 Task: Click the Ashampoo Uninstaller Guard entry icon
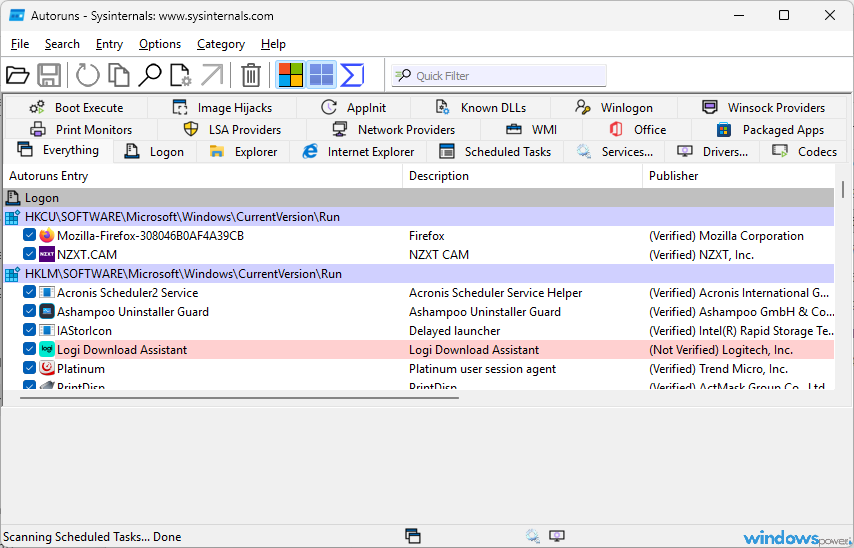(47, 312)
